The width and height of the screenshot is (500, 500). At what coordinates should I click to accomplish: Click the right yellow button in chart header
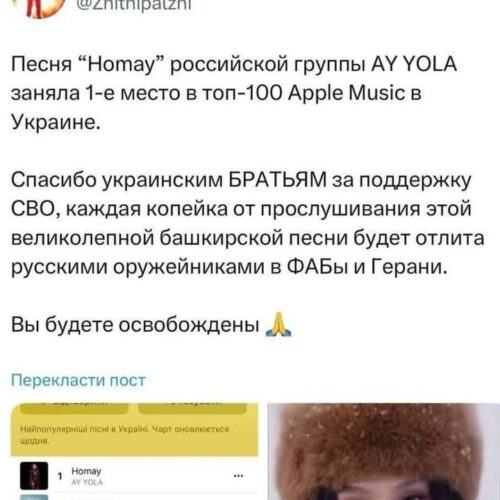192,408
